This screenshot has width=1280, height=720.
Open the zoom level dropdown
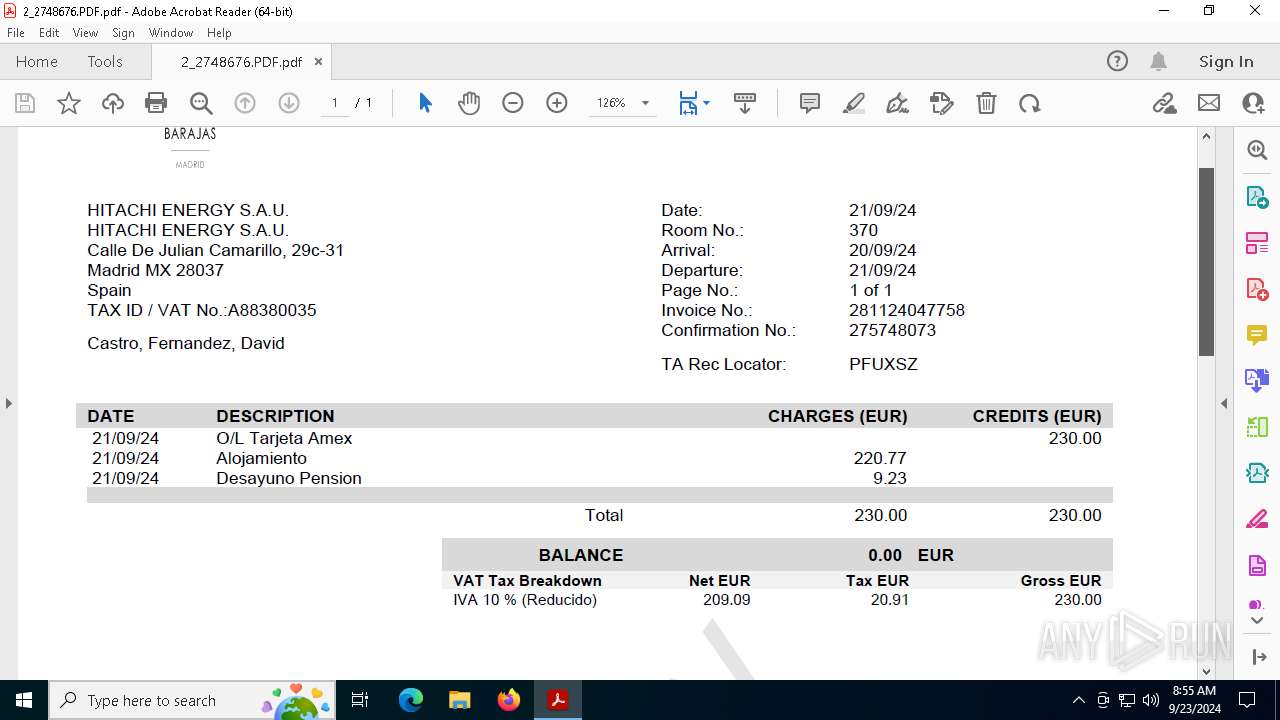645,103
